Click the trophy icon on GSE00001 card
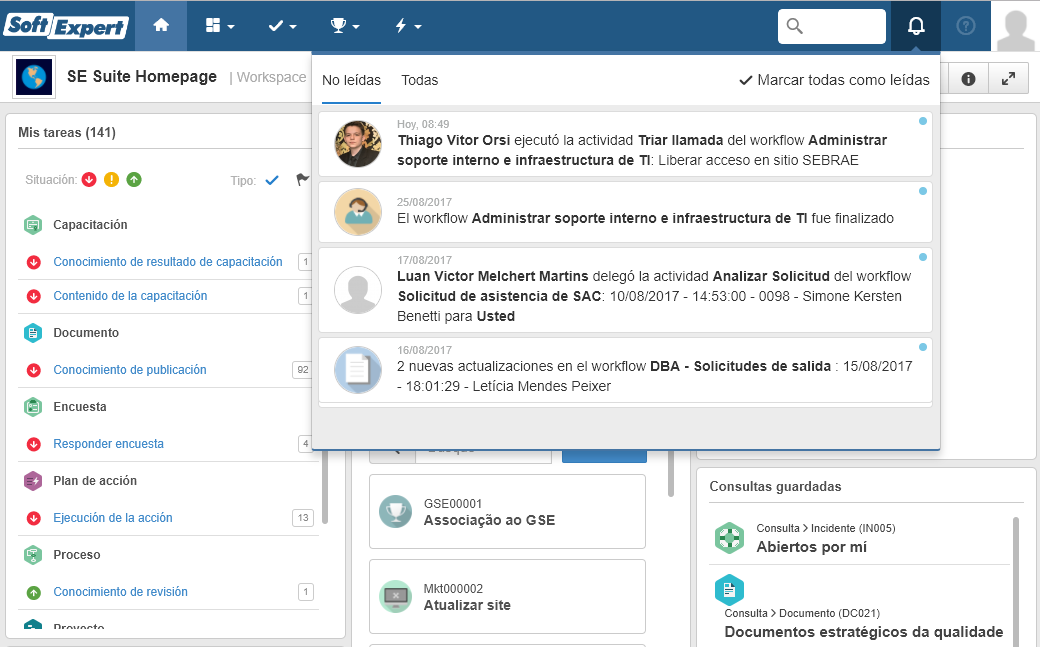This screenshot has width=1040, height=647. point(395,512)
